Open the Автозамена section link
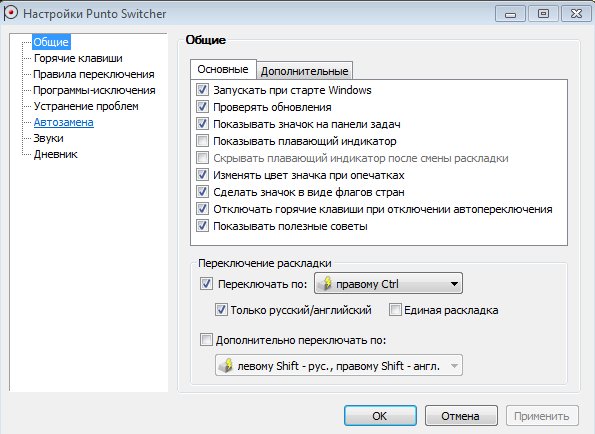595x434 pixels. (64, 122)
